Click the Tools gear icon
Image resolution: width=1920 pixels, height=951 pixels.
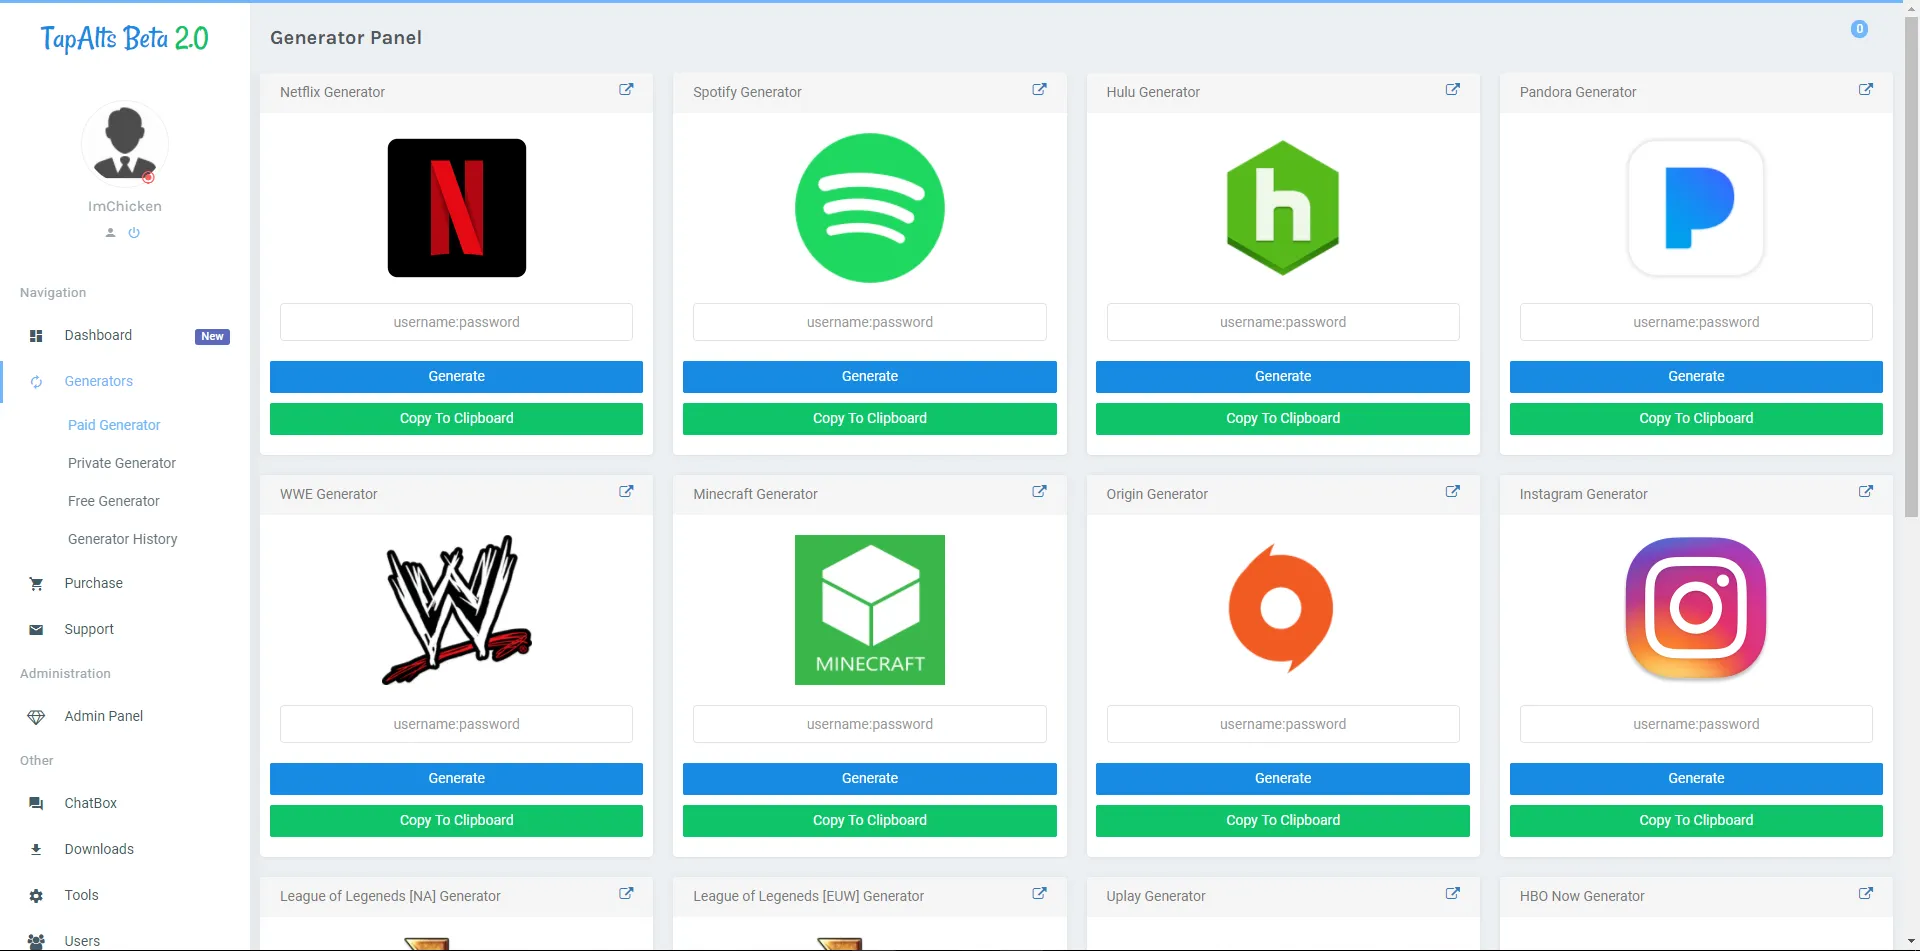(x=36, y=896)
